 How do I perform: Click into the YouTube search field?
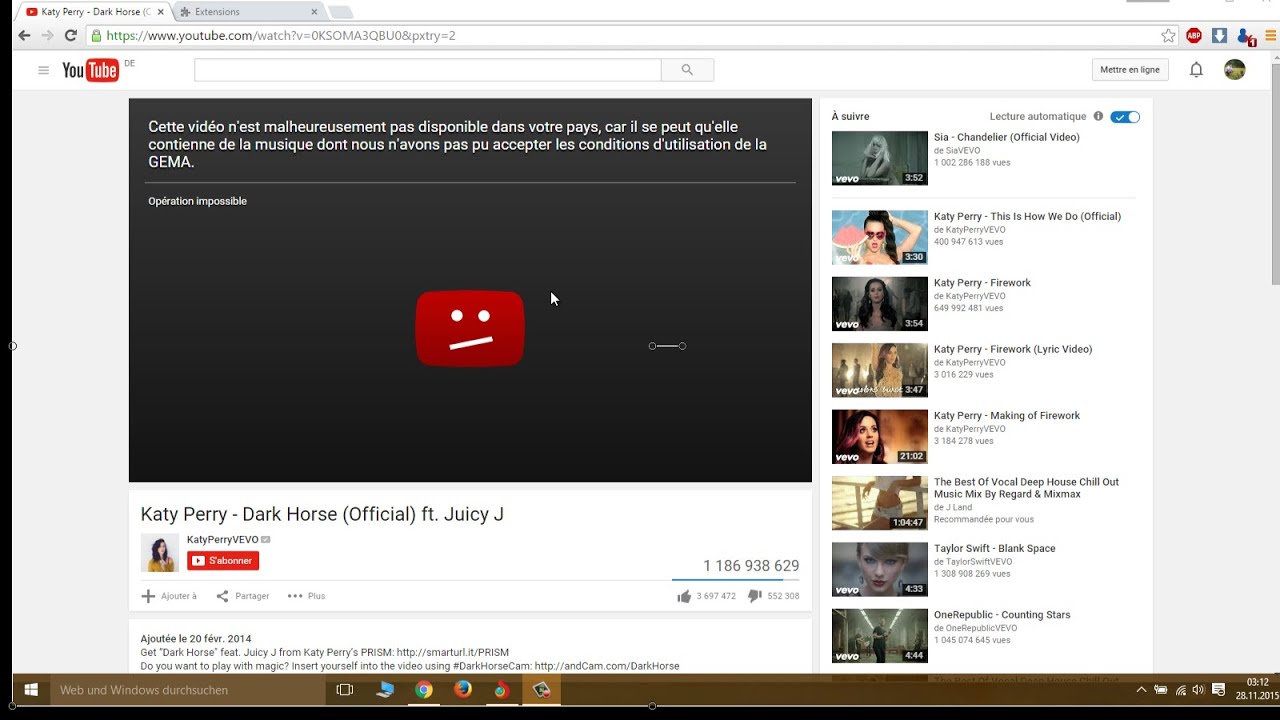click(428, 70)
